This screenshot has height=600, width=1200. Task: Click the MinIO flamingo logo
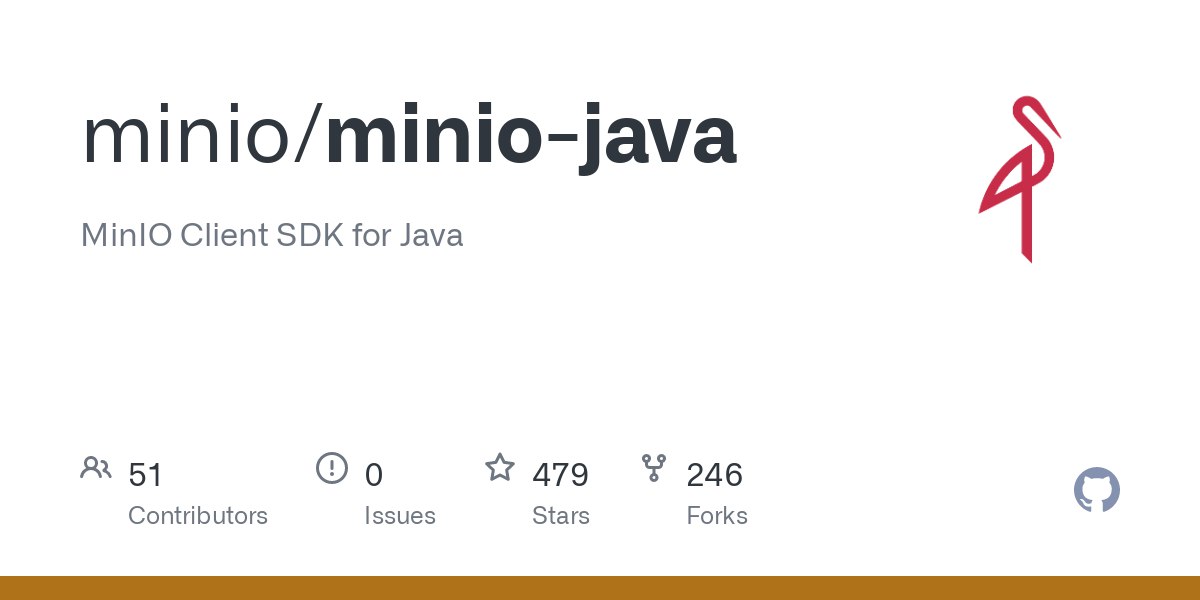[x=1020, y=180]
